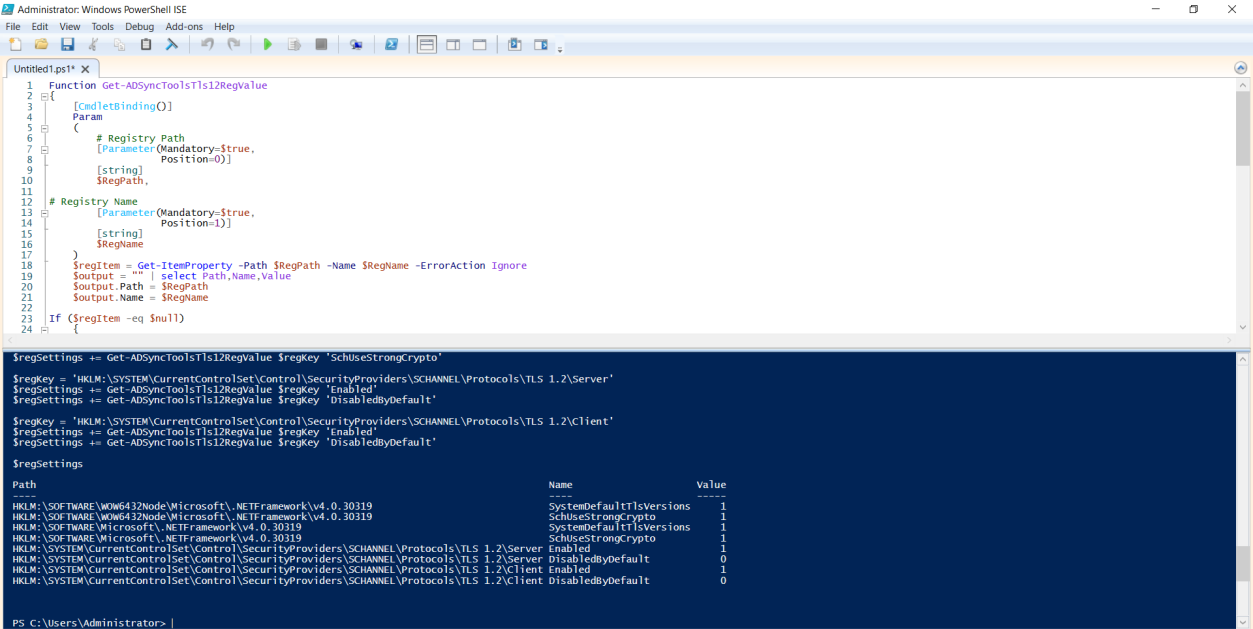Open toolbar overflow options arrow
Viewport: 1253px width, 629px height.
[560, 48]
